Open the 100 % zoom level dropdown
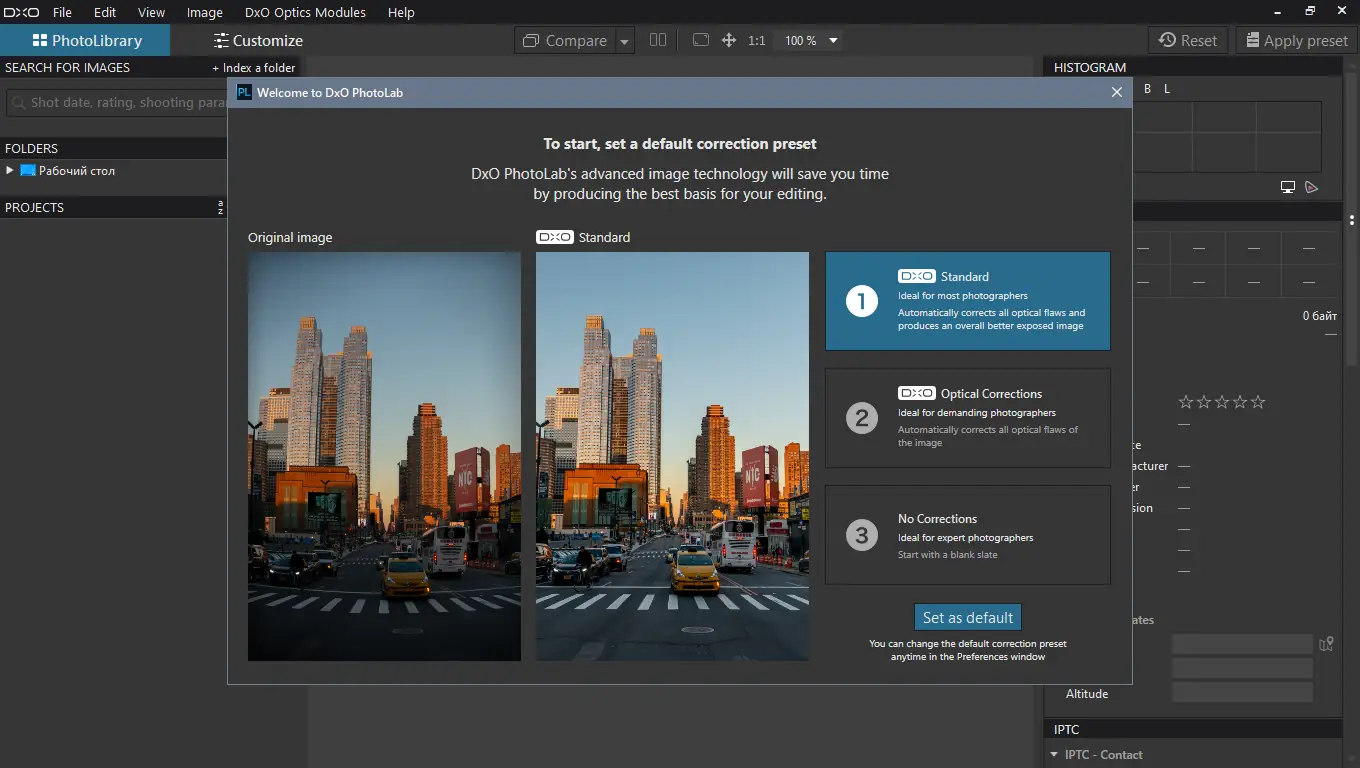 pyautogui.click(x=833, y=41)
